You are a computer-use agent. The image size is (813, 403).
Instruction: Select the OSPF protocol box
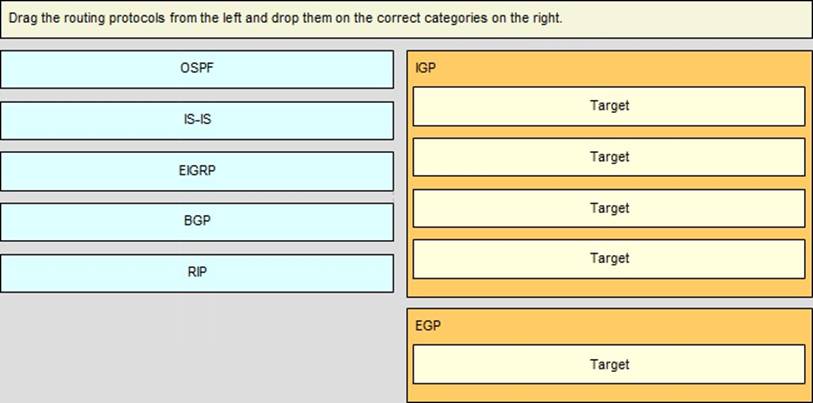(x=197, y=69)
